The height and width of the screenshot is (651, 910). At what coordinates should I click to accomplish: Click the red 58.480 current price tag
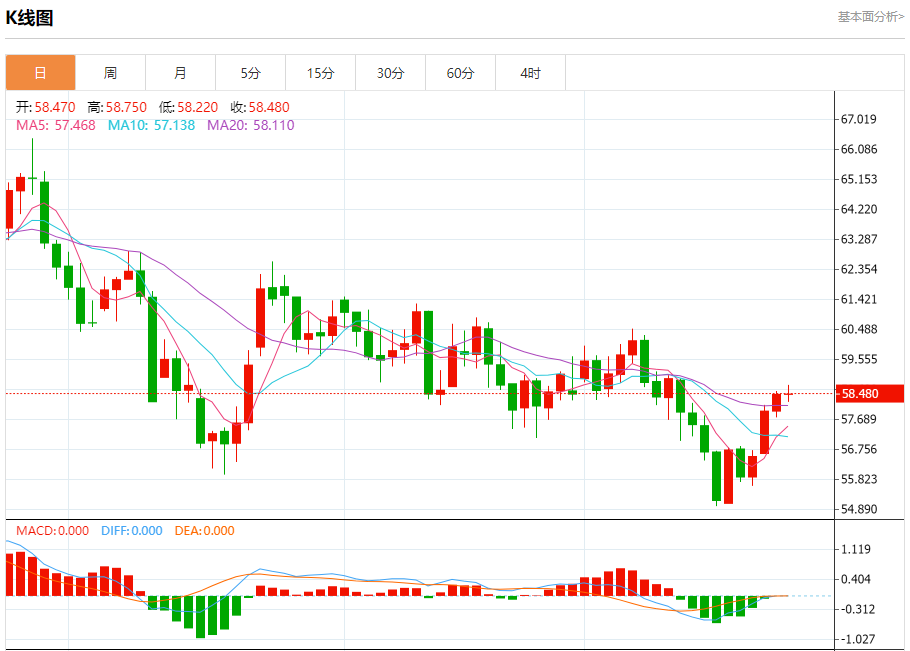869,393
